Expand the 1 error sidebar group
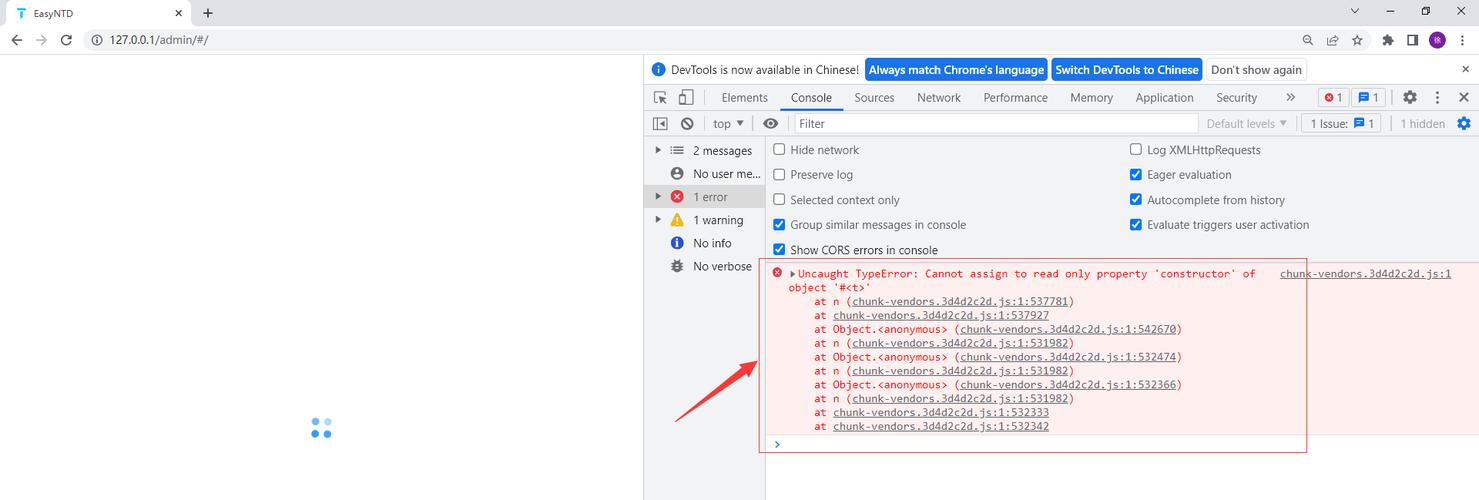The image size is (1479, 500). tap(658, 197)
